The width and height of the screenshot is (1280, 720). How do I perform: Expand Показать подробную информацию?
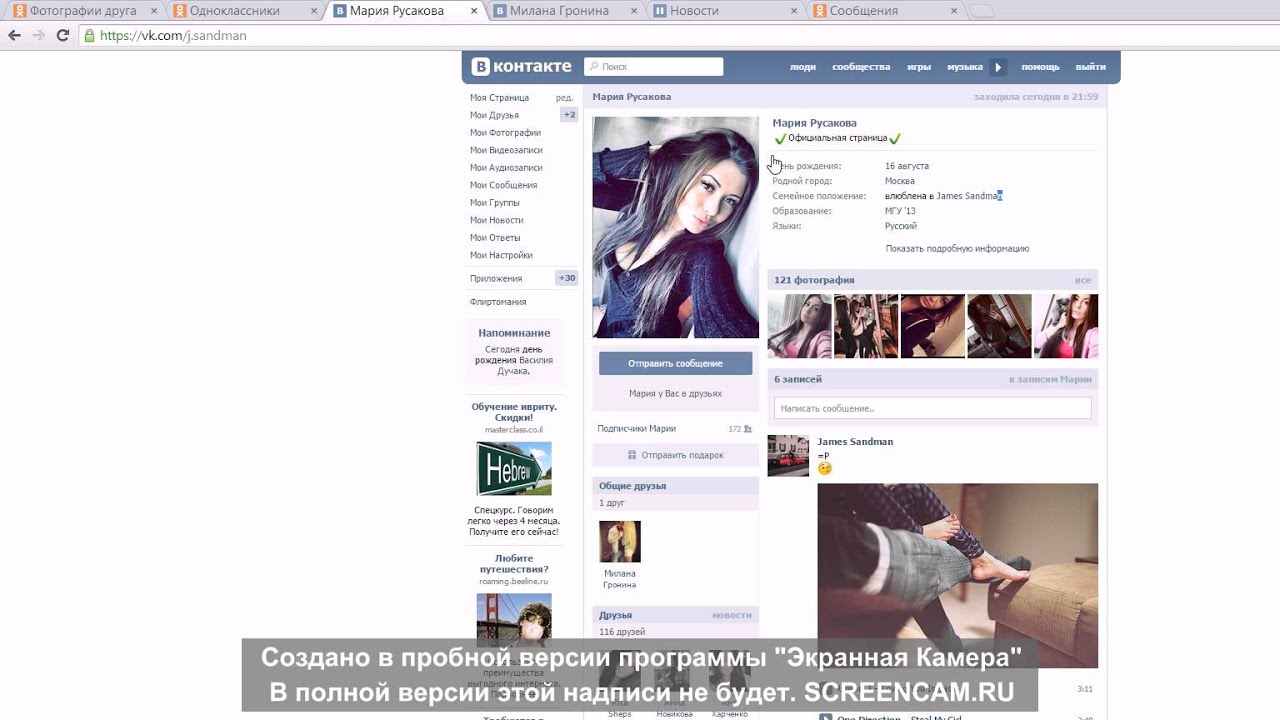coord(957,249)
